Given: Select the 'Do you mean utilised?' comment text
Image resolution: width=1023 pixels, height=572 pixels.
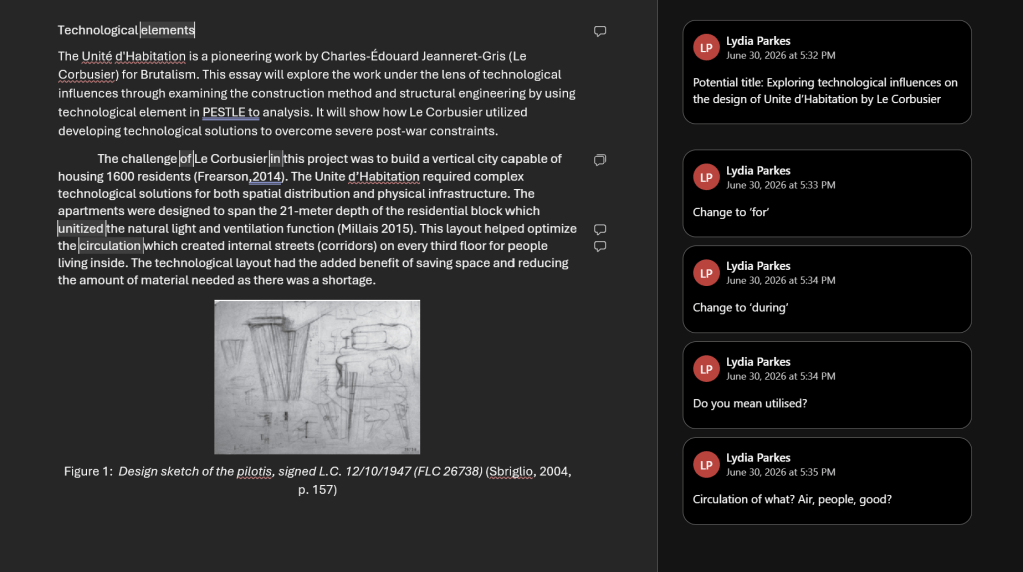Looking at the screenshot, I should [750, 403].
